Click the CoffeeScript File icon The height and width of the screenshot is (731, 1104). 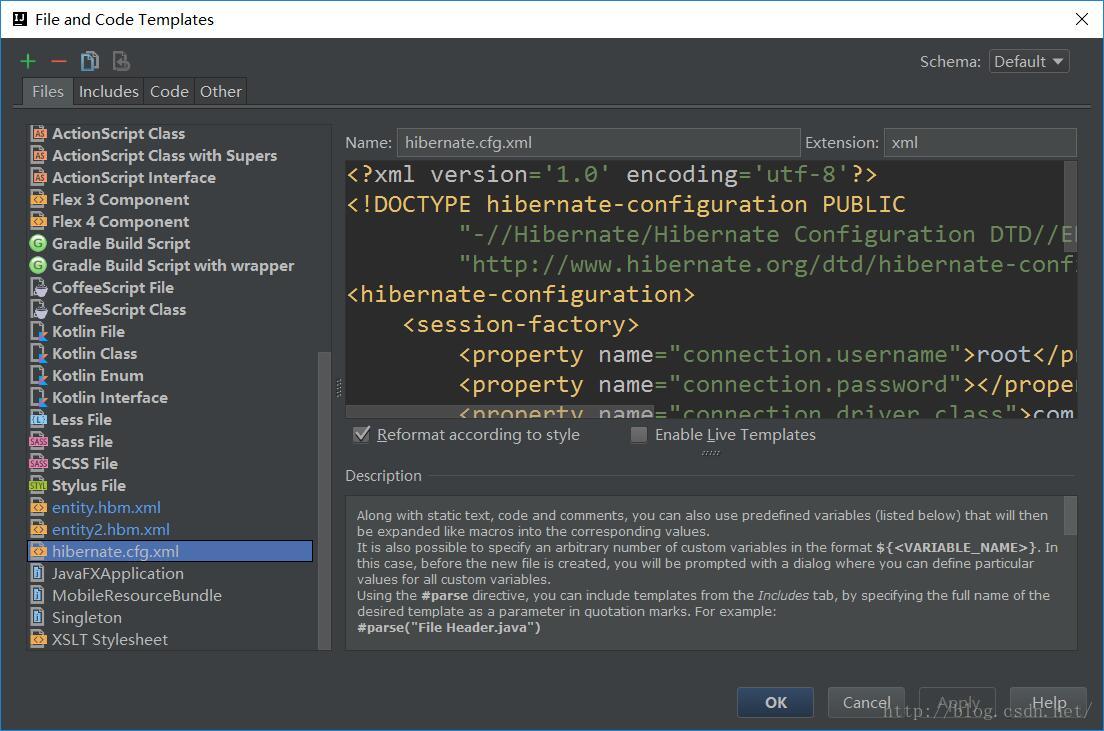click(39, 287)
